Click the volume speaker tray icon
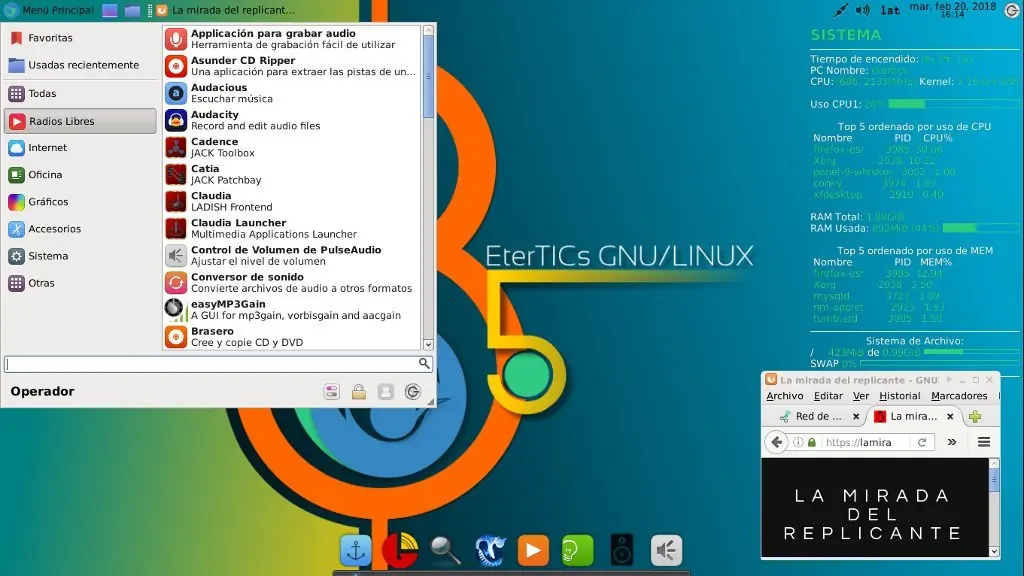 [x=863, y=10]
